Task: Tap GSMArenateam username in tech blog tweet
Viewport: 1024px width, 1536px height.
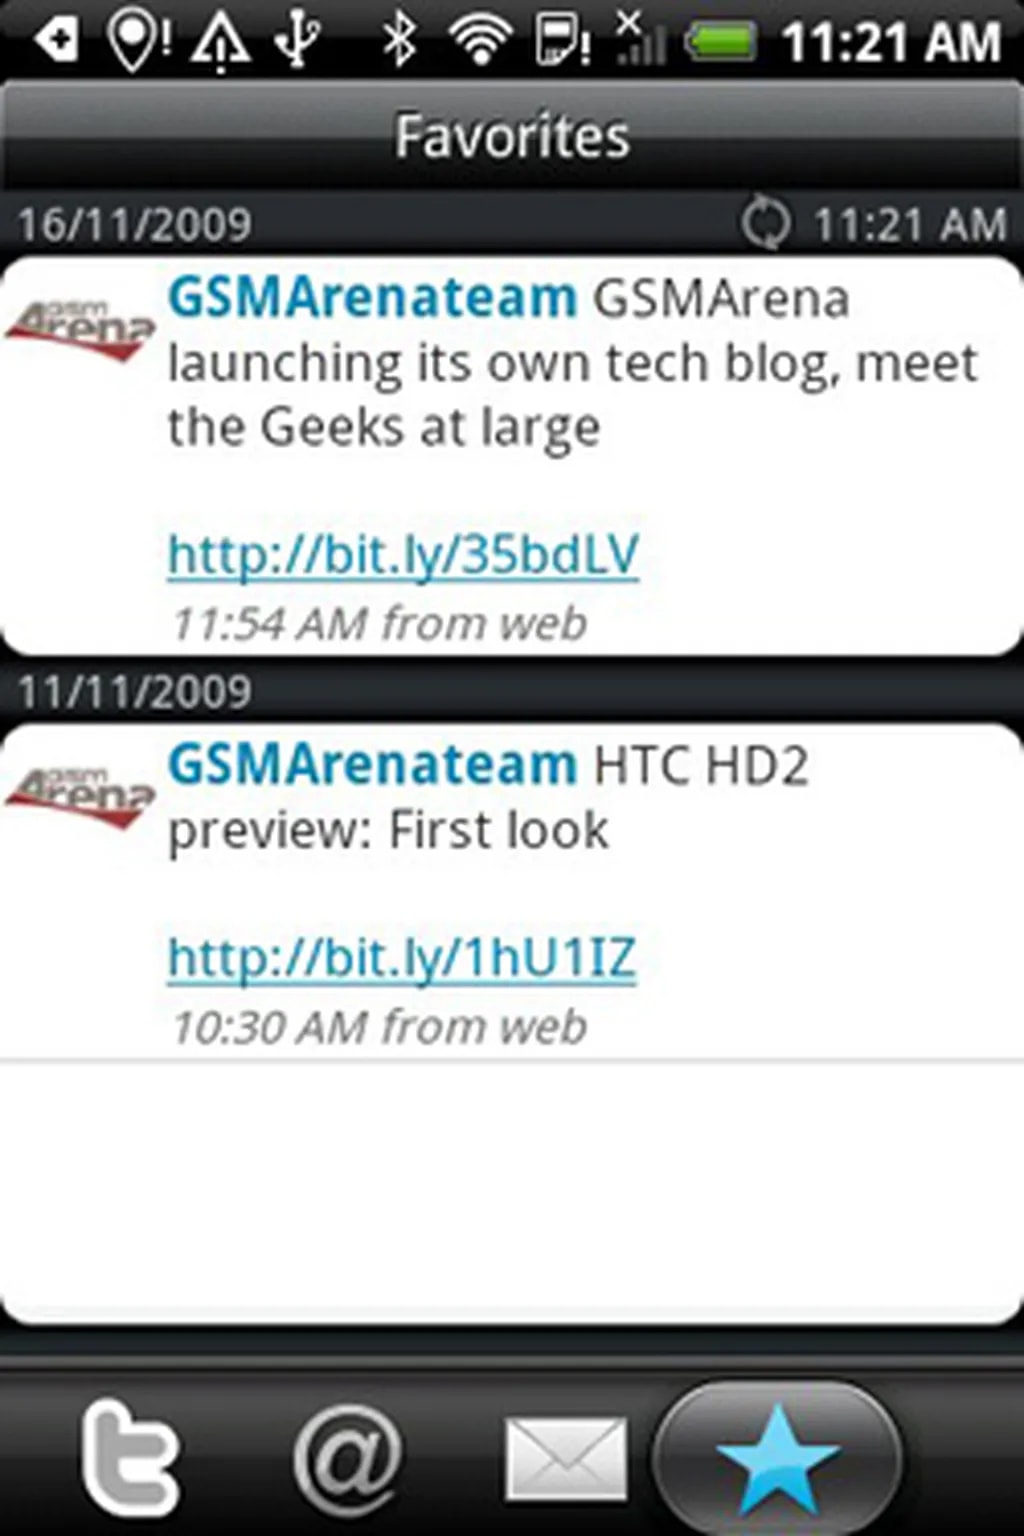Action: [x=372, y=298]
